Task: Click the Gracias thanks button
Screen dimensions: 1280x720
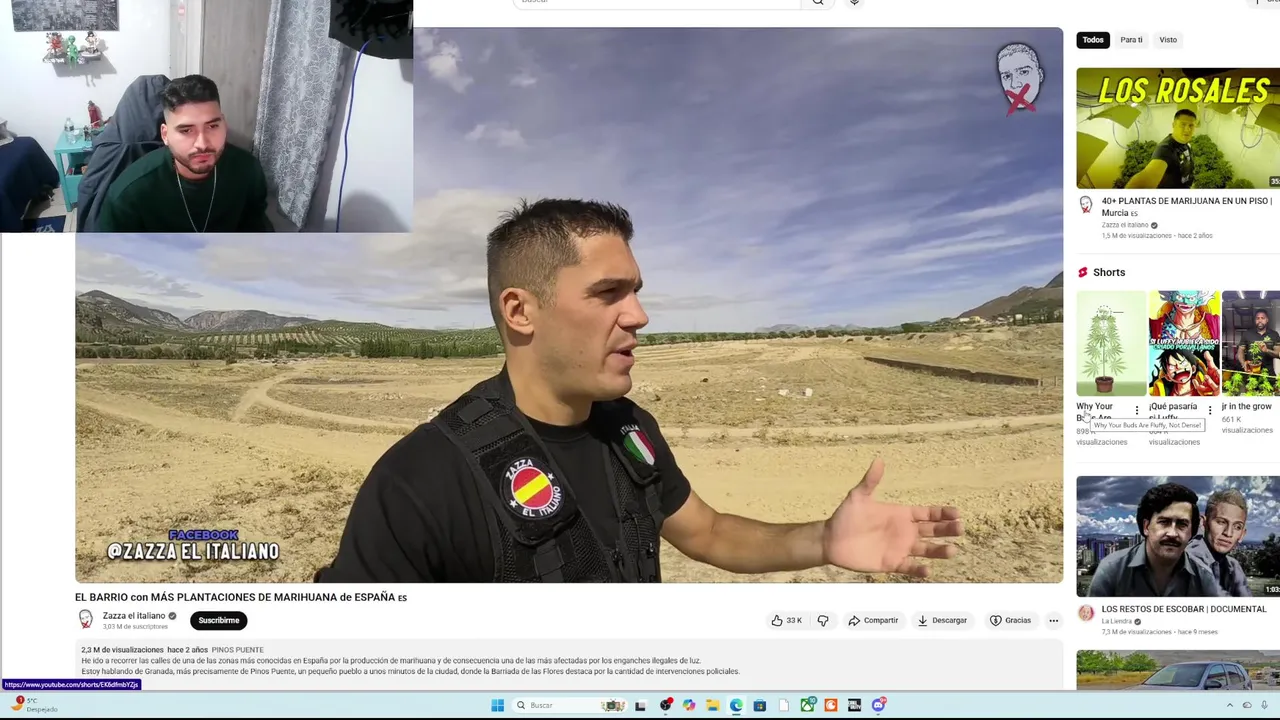Action: [x=1010, y=620]
